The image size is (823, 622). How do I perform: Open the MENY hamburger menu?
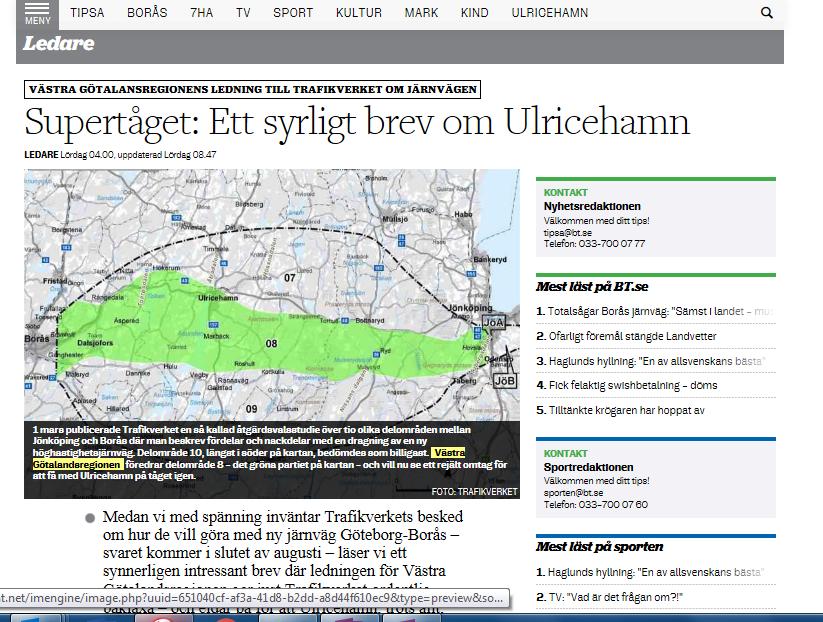click(x=37, y=14)
